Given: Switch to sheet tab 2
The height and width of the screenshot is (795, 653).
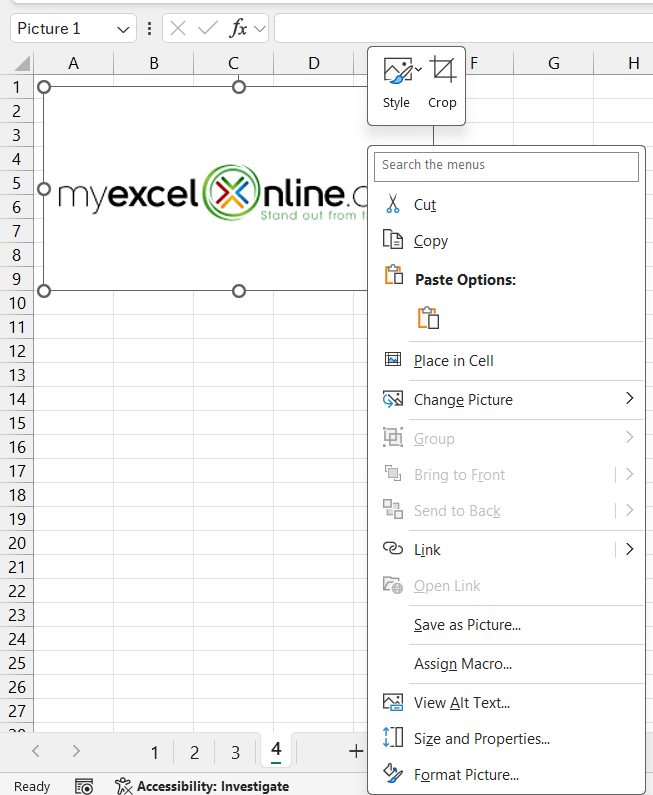Looking at the screenshot, I should (x=194, y=752).
